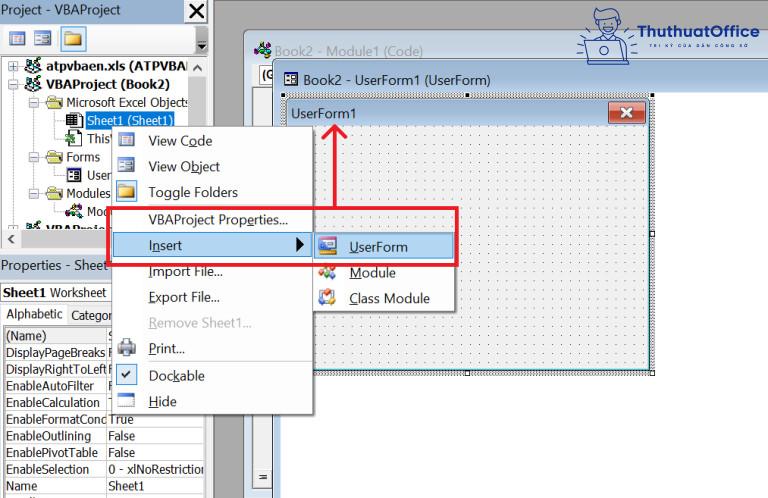Viewport: 768px width, 498px height.
Task: Expand the atpvbaen.xls project node
Action: [x=13, y=66]
